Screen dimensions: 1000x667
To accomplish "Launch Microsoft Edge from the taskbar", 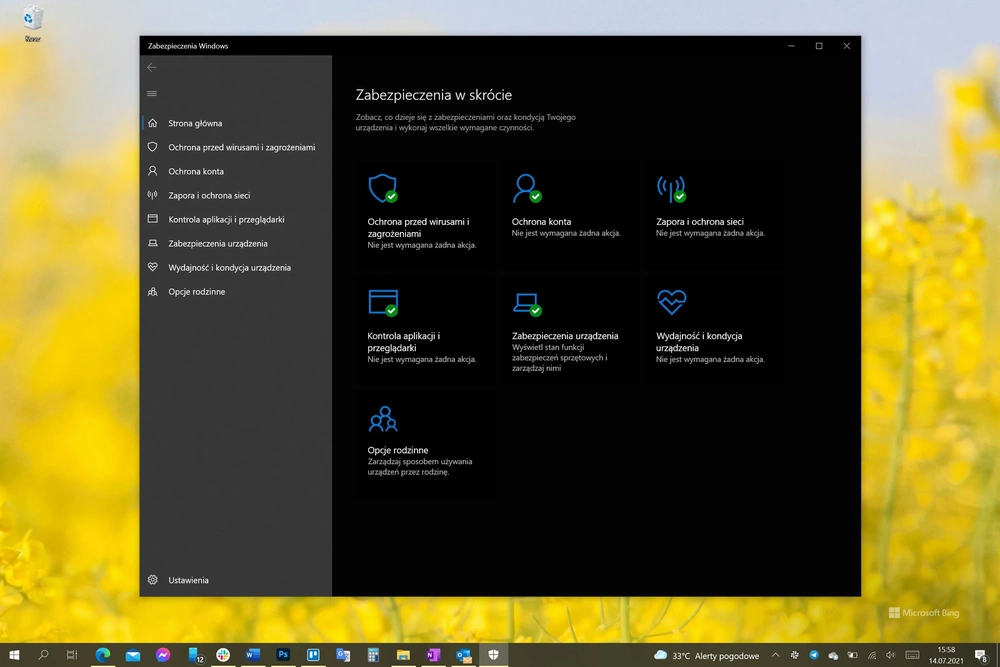I will [x=103, y=655].
